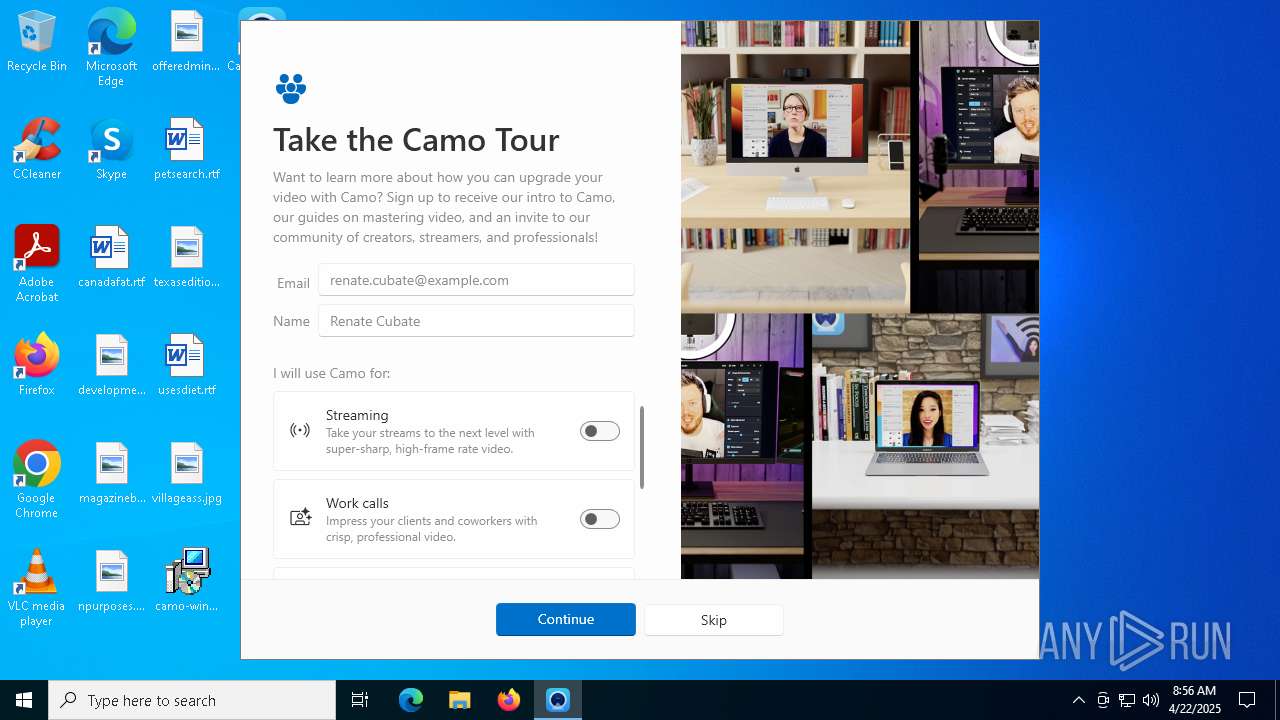Enable the Work calls toggle switch
1280x720 pixels.
[600, 519]
